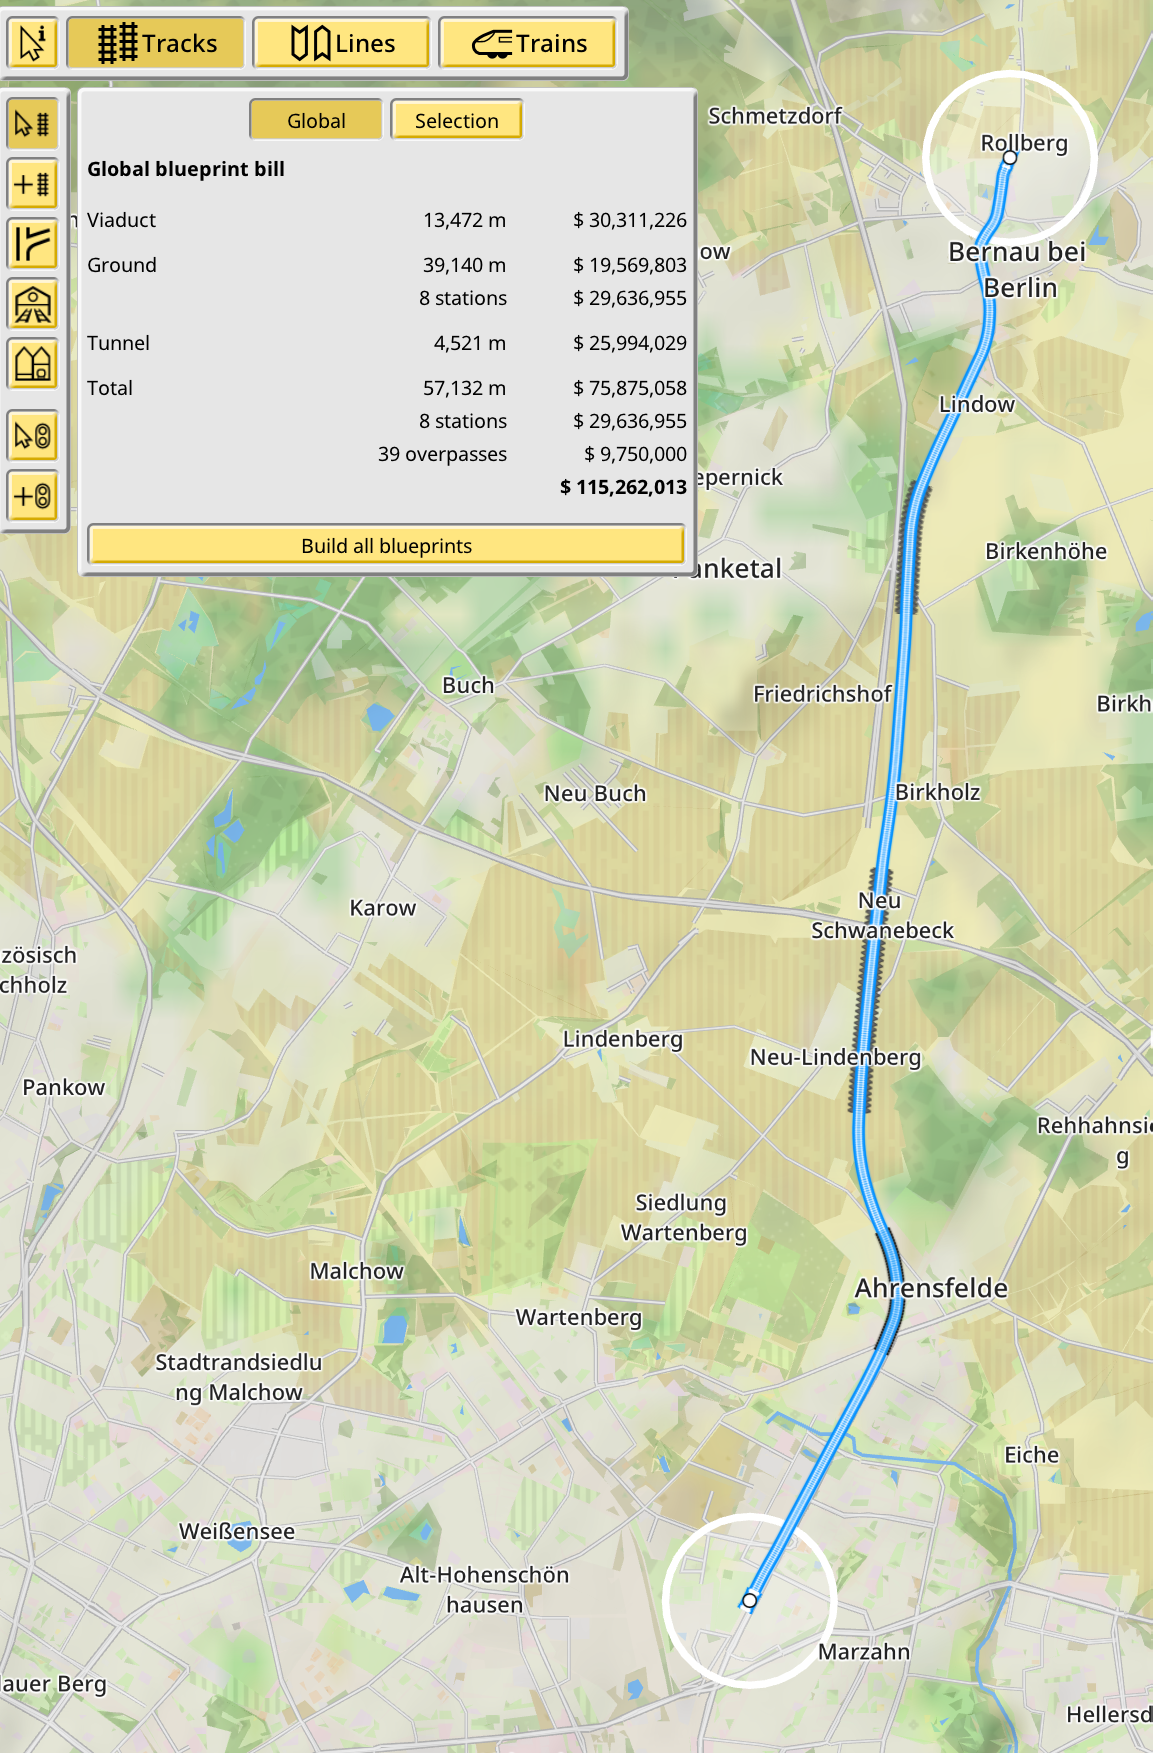The image size is (1153, 1753).
Task: Click the track endpoint node near Marzahn
Action: [x=750, y=1600]
